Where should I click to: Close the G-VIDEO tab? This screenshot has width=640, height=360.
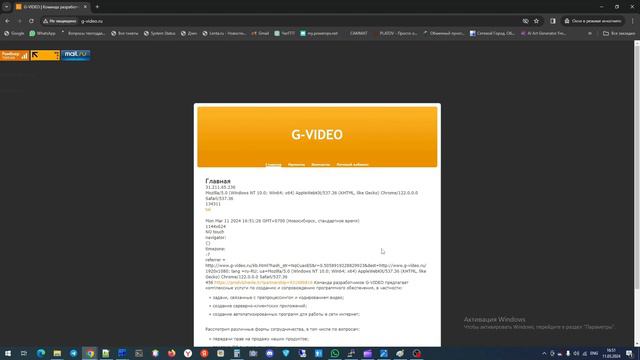pyautogui.click(x=85, y=7)
